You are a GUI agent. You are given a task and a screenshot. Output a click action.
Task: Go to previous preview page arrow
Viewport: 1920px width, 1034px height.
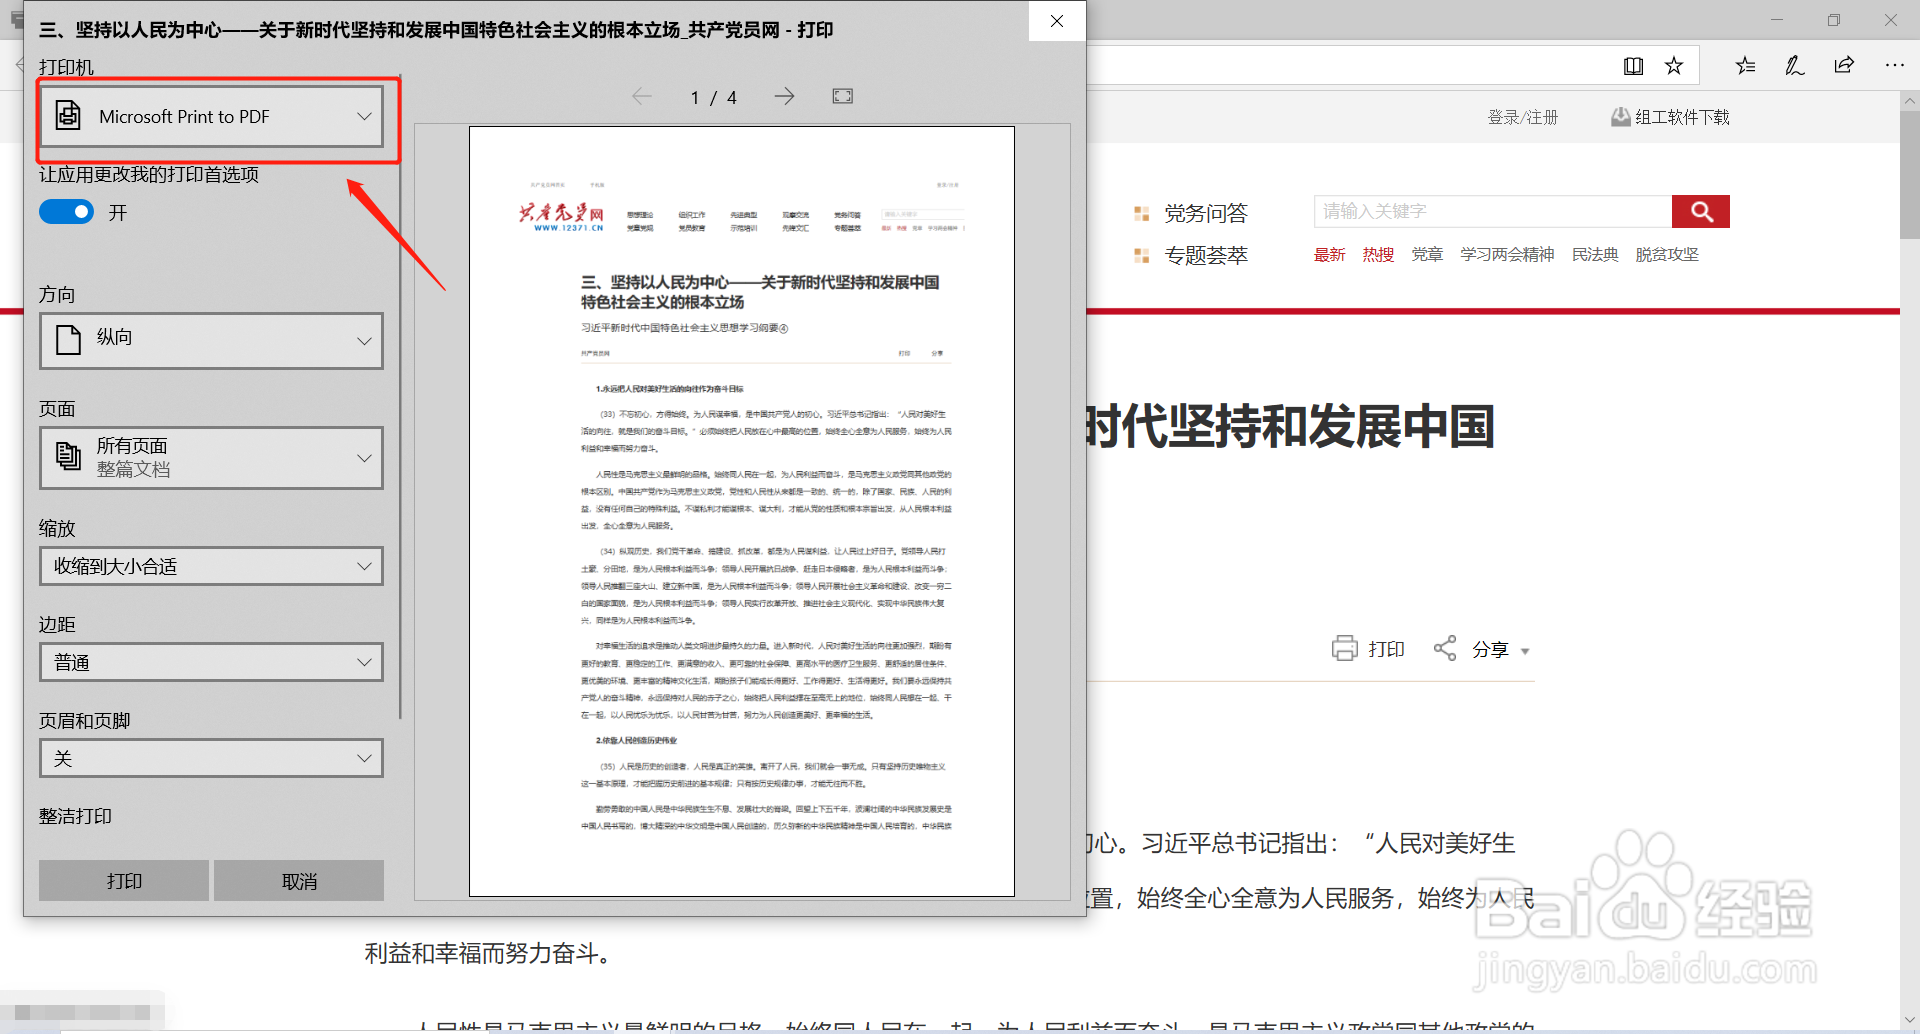coord(642,96)
